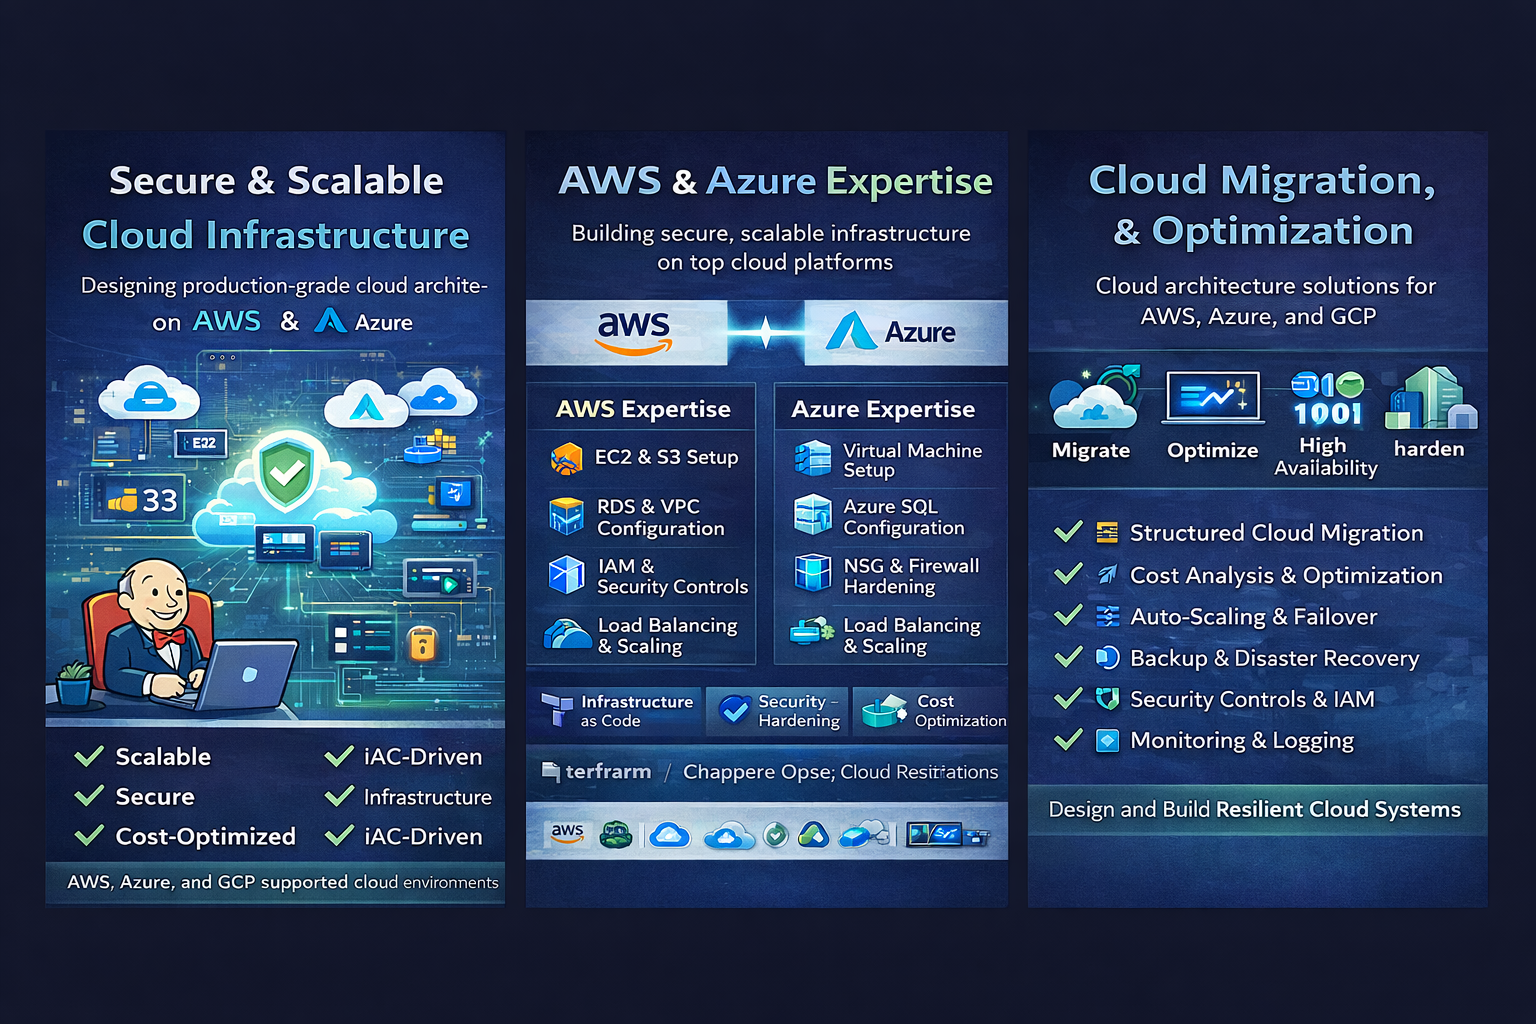Switch to the Infrastructure as Code tab
This screenshot has height=1024, width=1536.
[x=616, y=711]
